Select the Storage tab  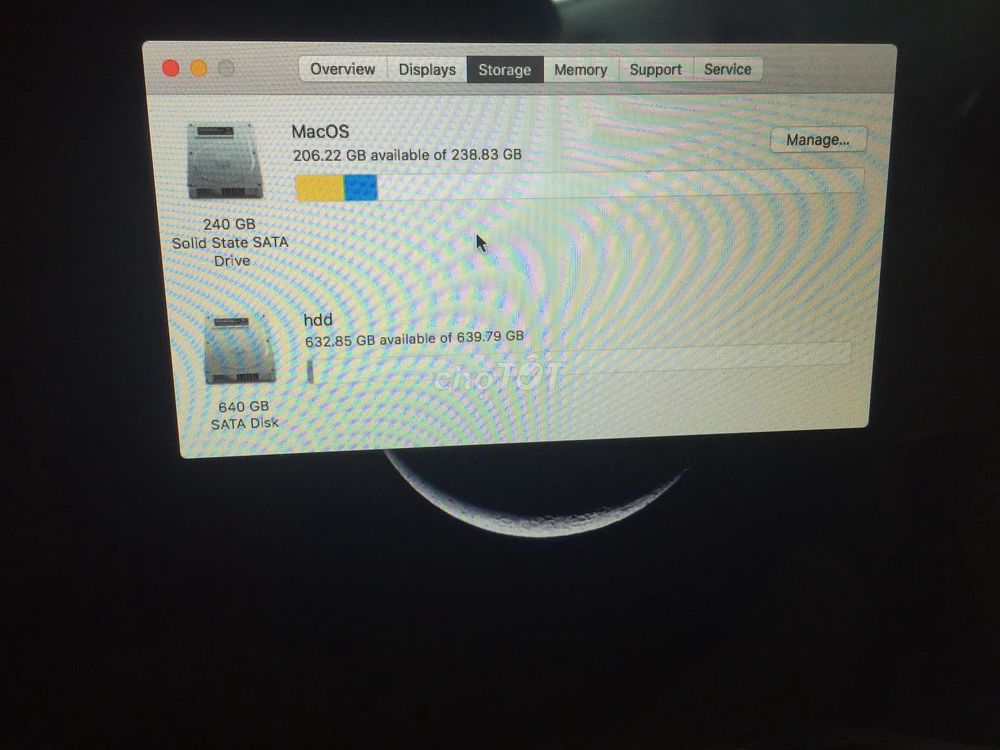(504, 70)
